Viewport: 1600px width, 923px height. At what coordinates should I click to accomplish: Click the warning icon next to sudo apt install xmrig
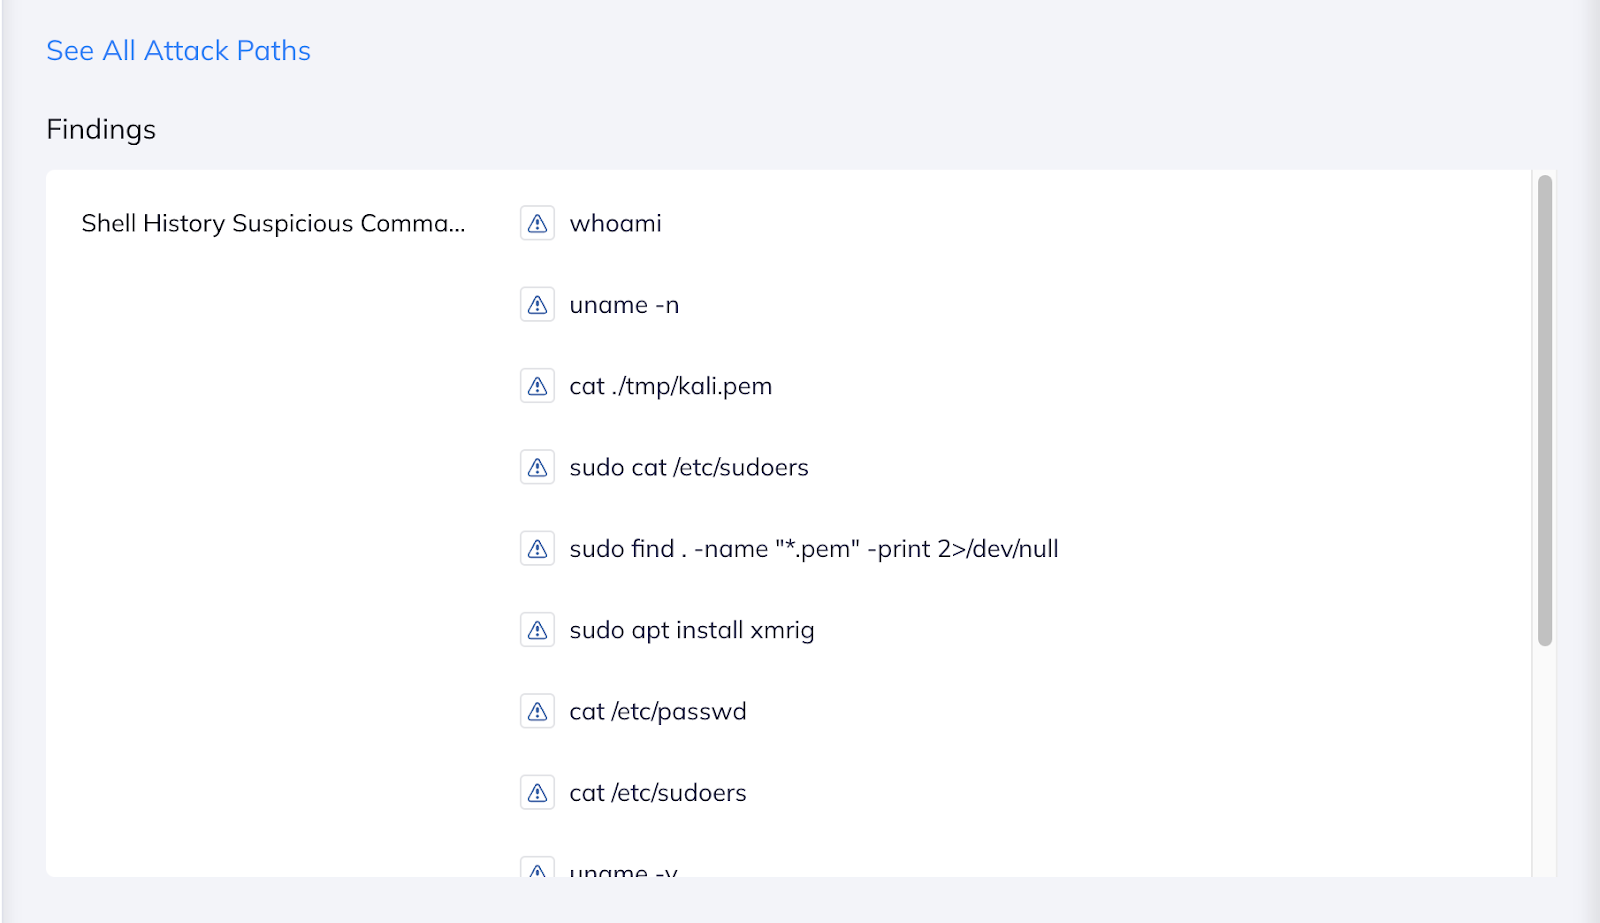538,629
